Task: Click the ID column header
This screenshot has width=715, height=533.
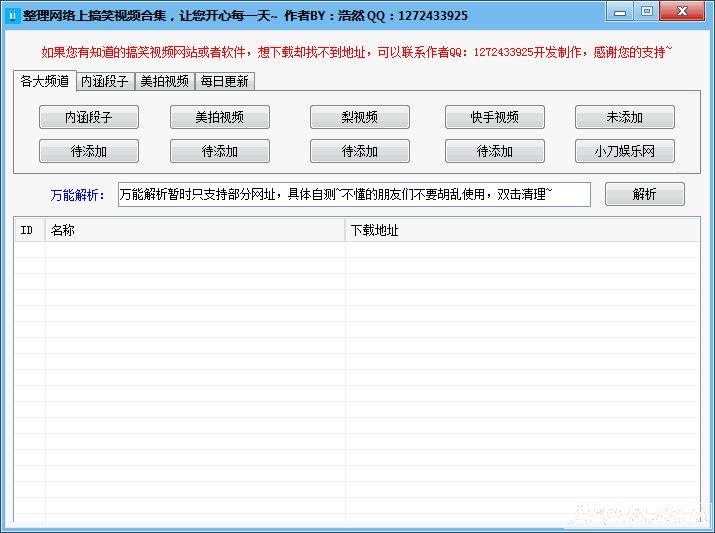Action: coord(29,230)
